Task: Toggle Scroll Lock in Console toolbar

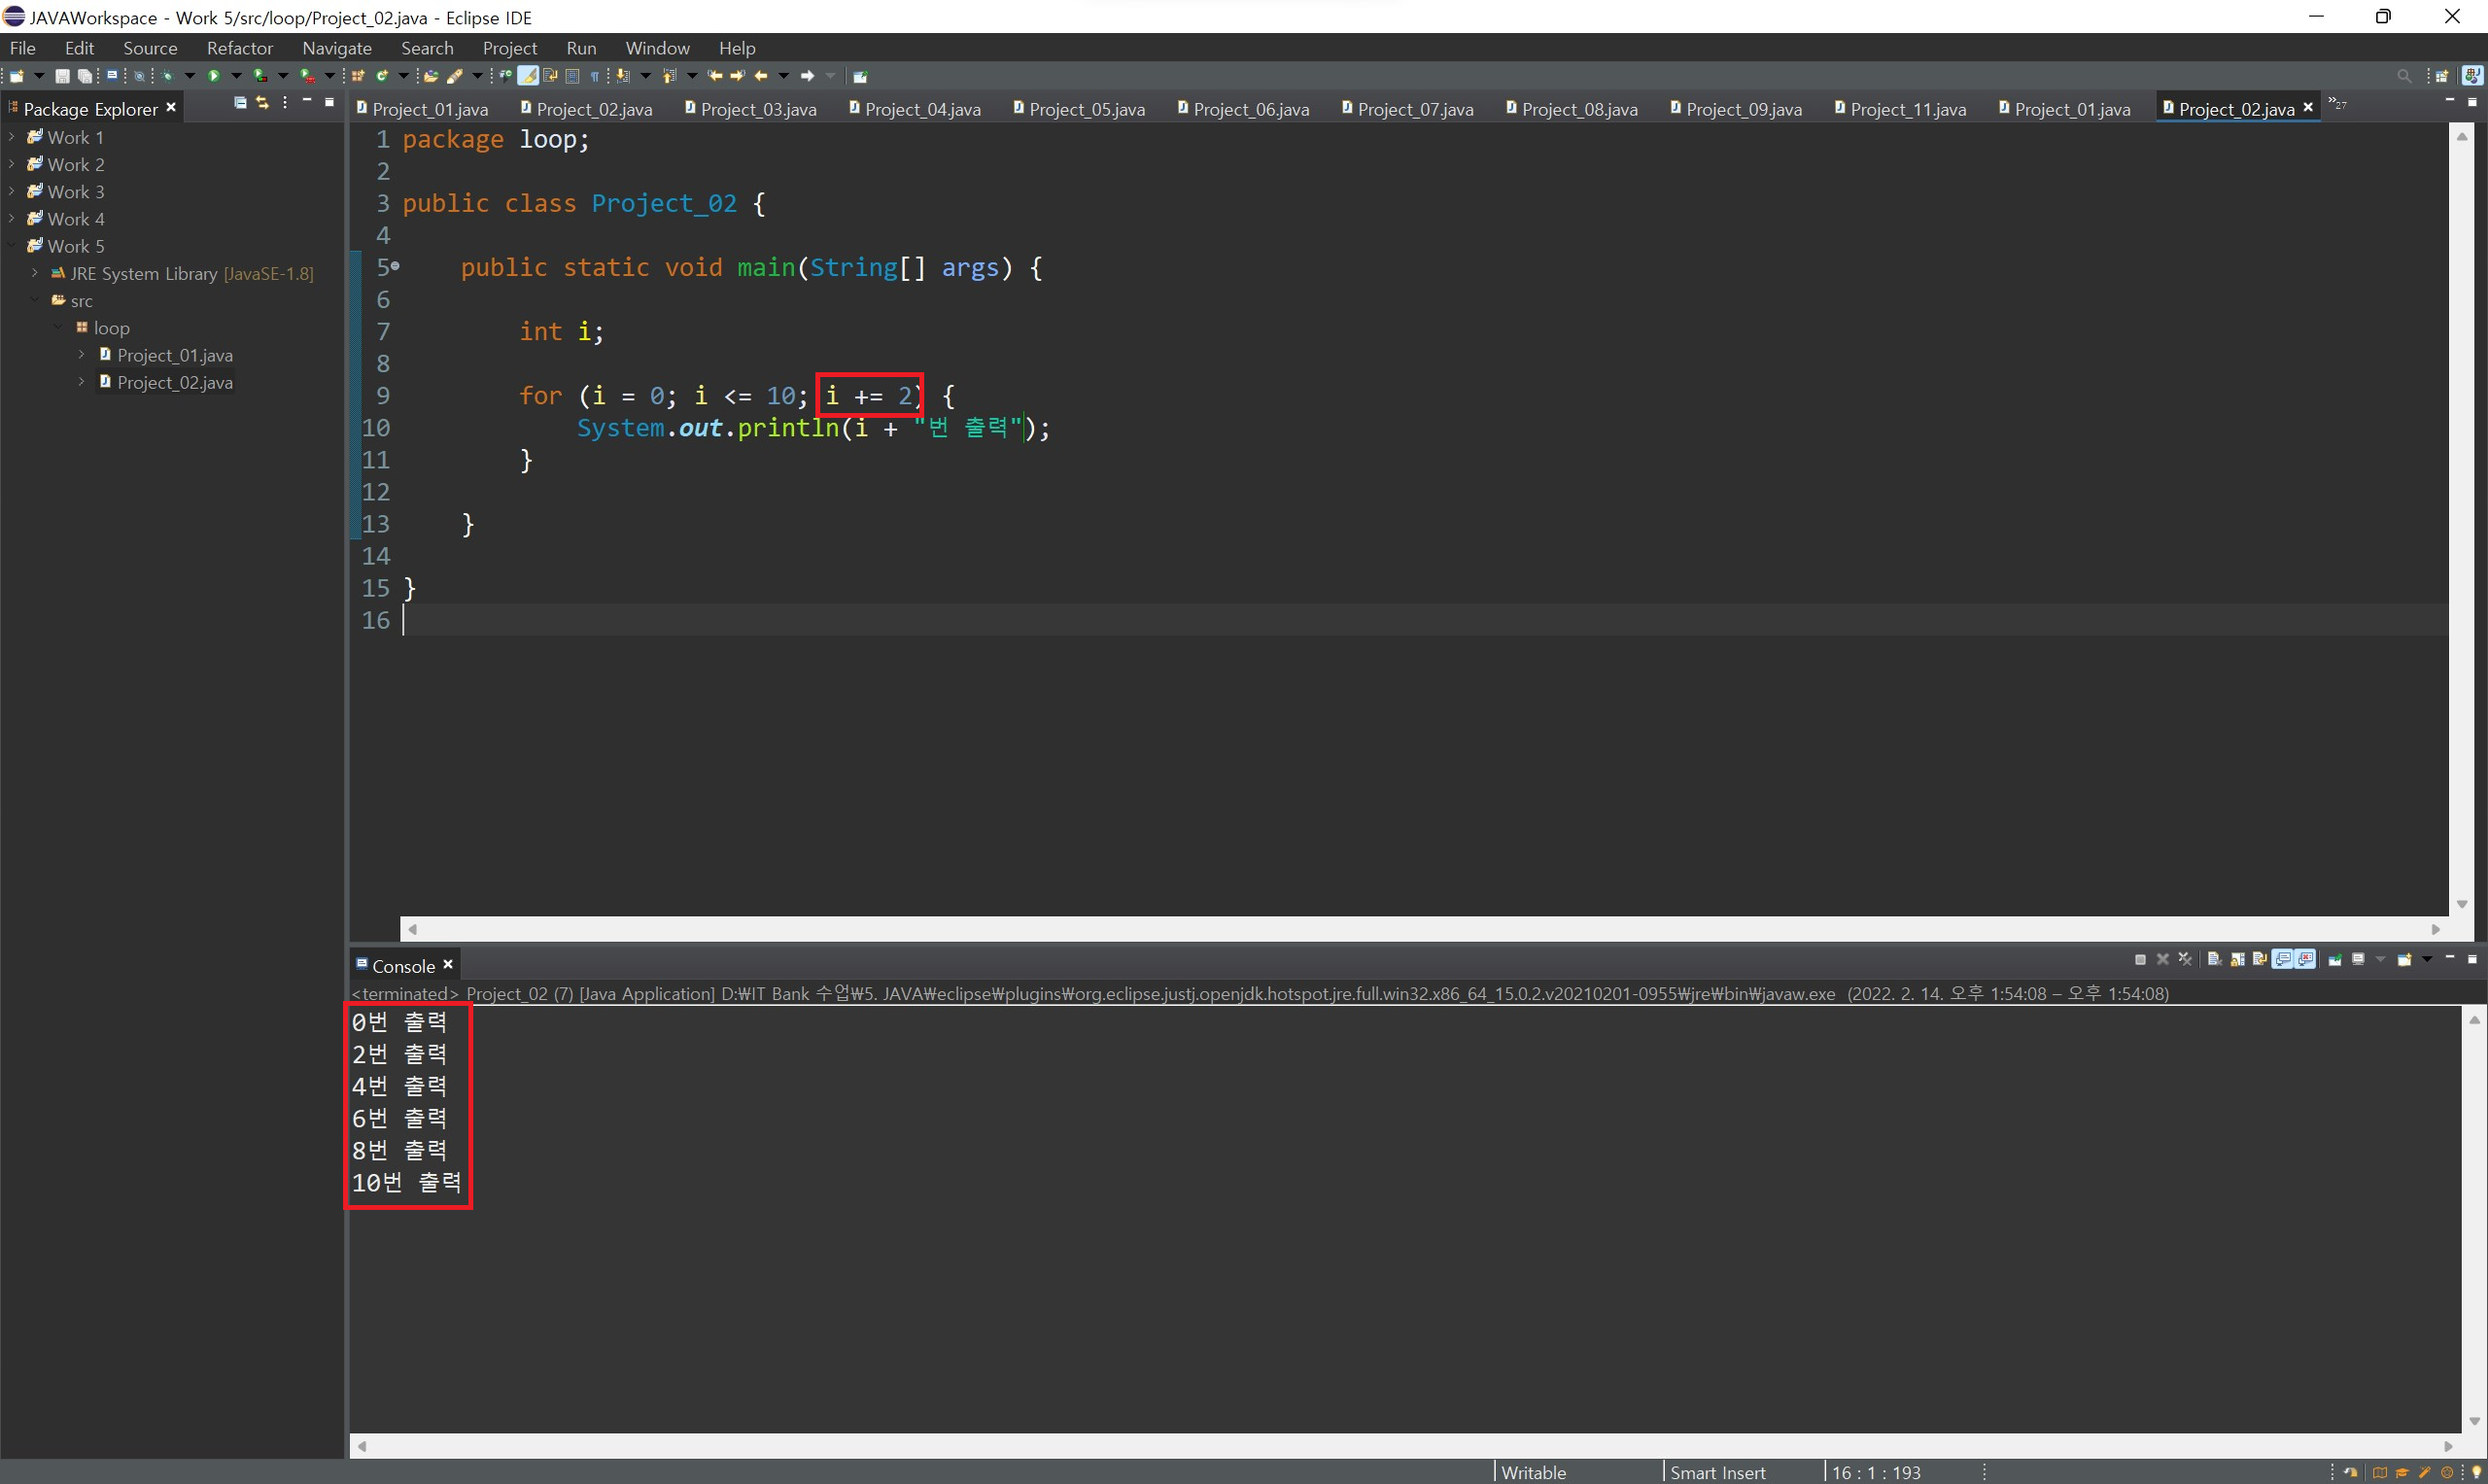Action: coord(2237,959)
